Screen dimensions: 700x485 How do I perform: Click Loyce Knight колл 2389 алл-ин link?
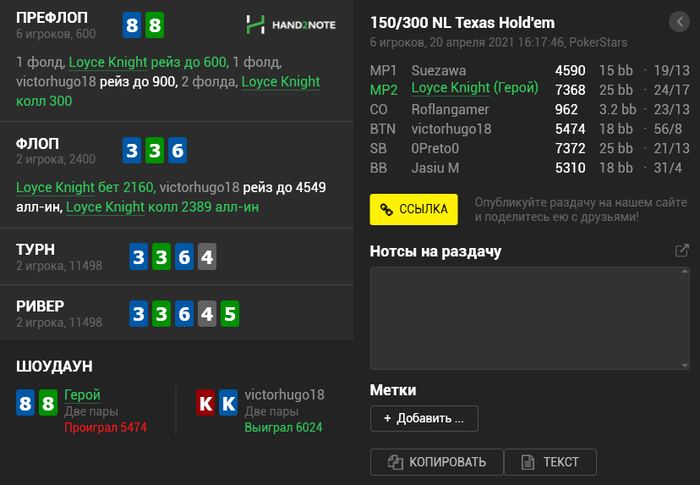click(x=162, y=207)
